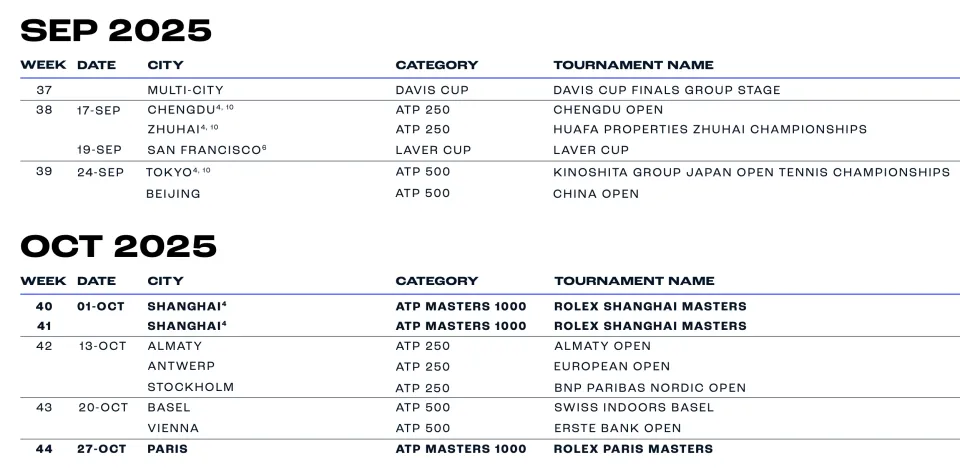Select the Davis Cup Finals Group Stage entry
The height and width of the screenshot is (474, 960).
point(666,90)
